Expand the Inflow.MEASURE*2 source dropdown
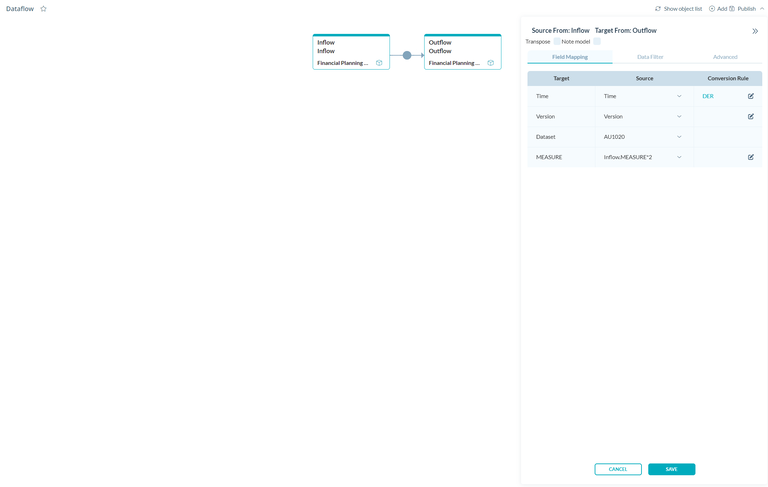 click(x=679, y=157)
